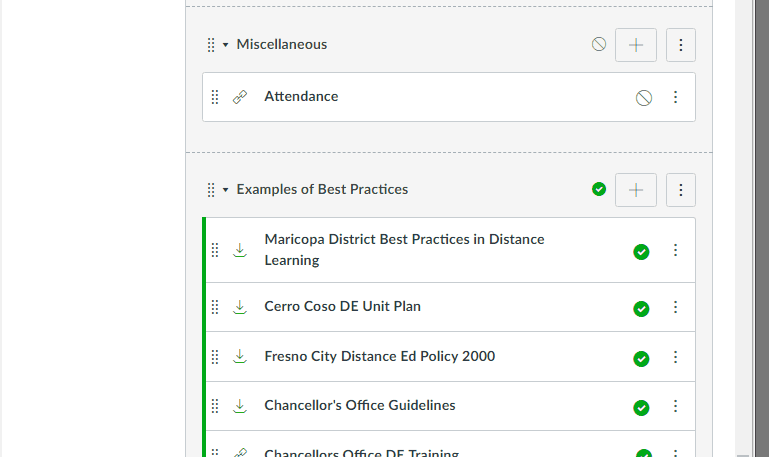Add item to Miscellaneous module
Viewport: 769px width, 457px height.
636,45
